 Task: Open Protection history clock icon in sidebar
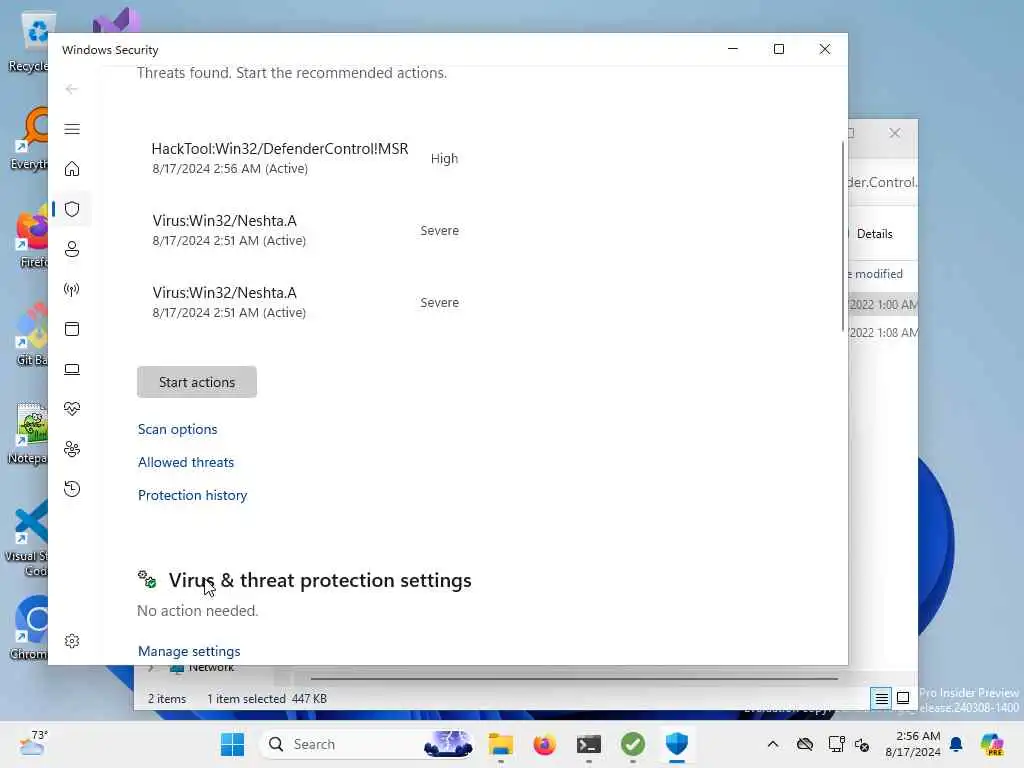tap(72, 488)
